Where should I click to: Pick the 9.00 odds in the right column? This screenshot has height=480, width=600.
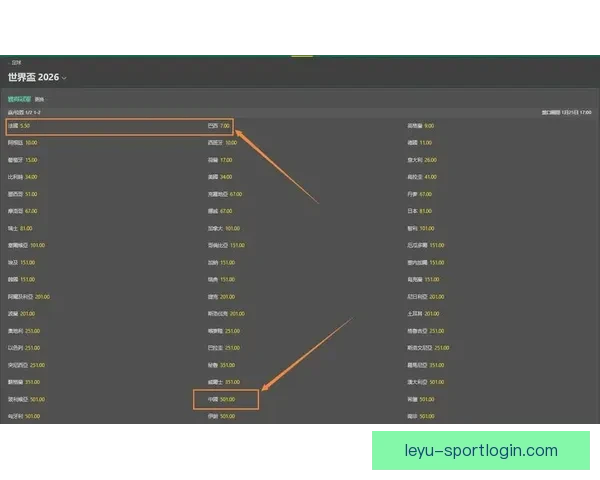point(428,127)
